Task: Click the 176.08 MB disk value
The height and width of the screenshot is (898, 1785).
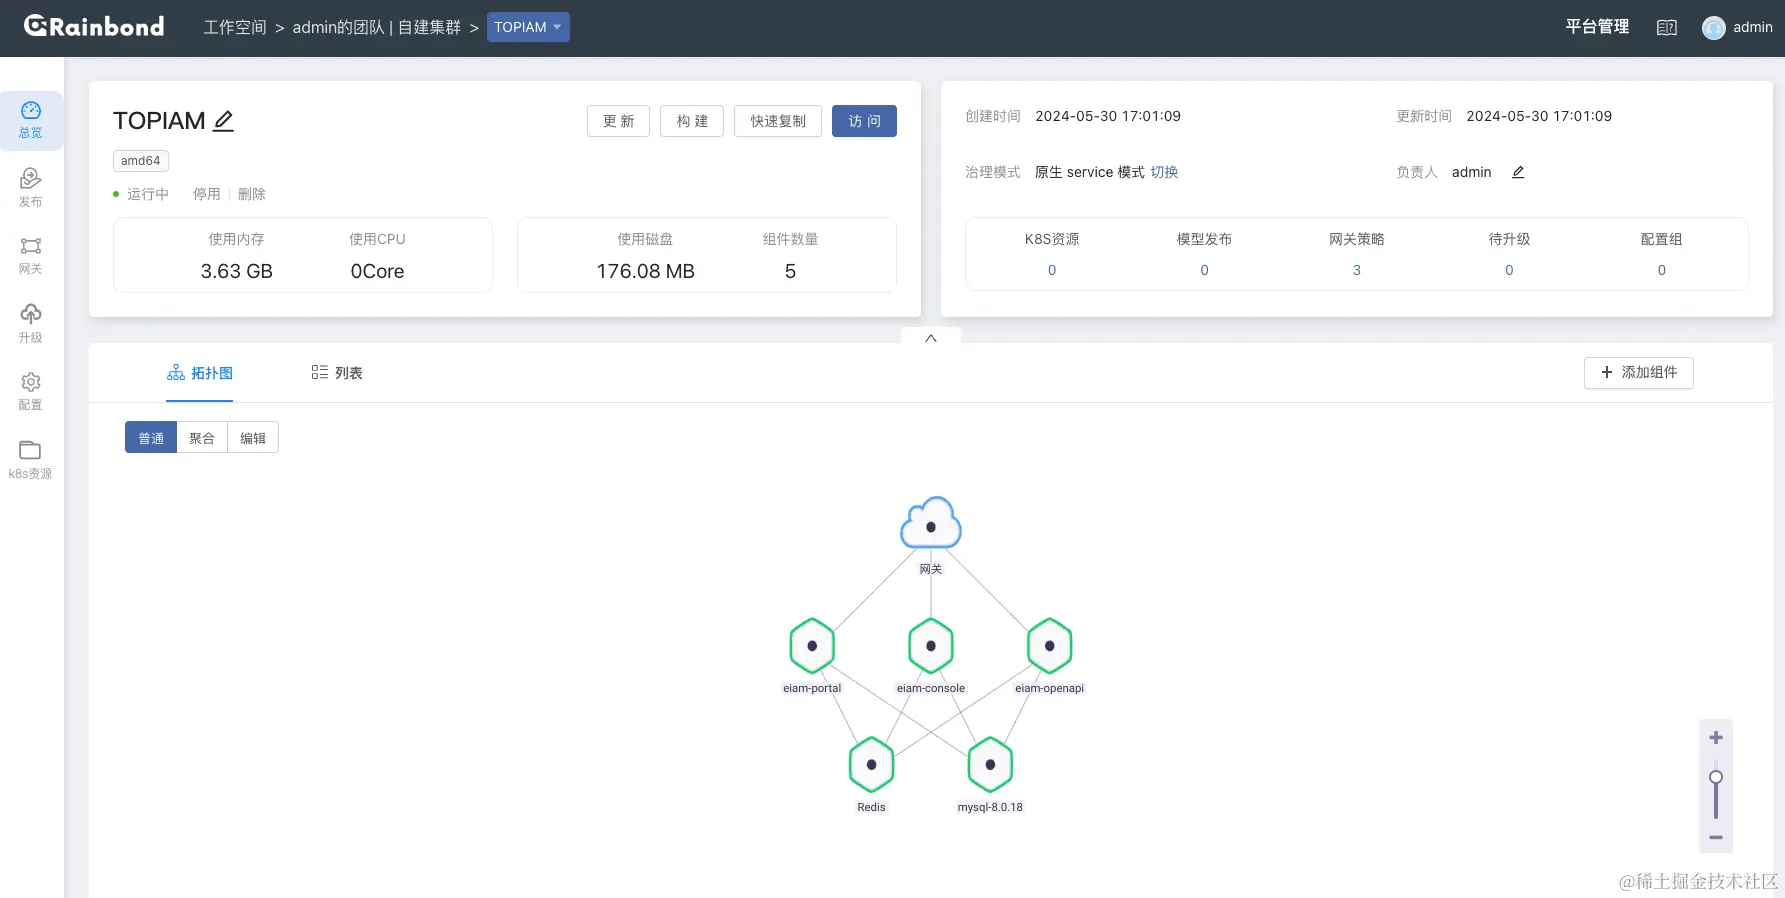Action: 645,271
